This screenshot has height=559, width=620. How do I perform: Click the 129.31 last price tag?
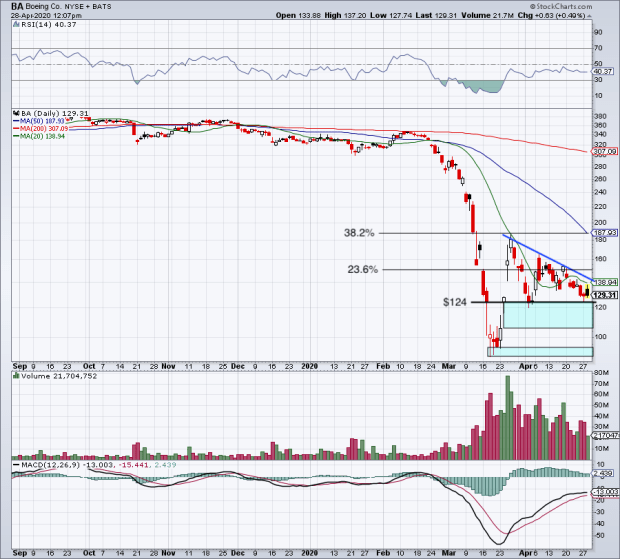coord(605,295)
